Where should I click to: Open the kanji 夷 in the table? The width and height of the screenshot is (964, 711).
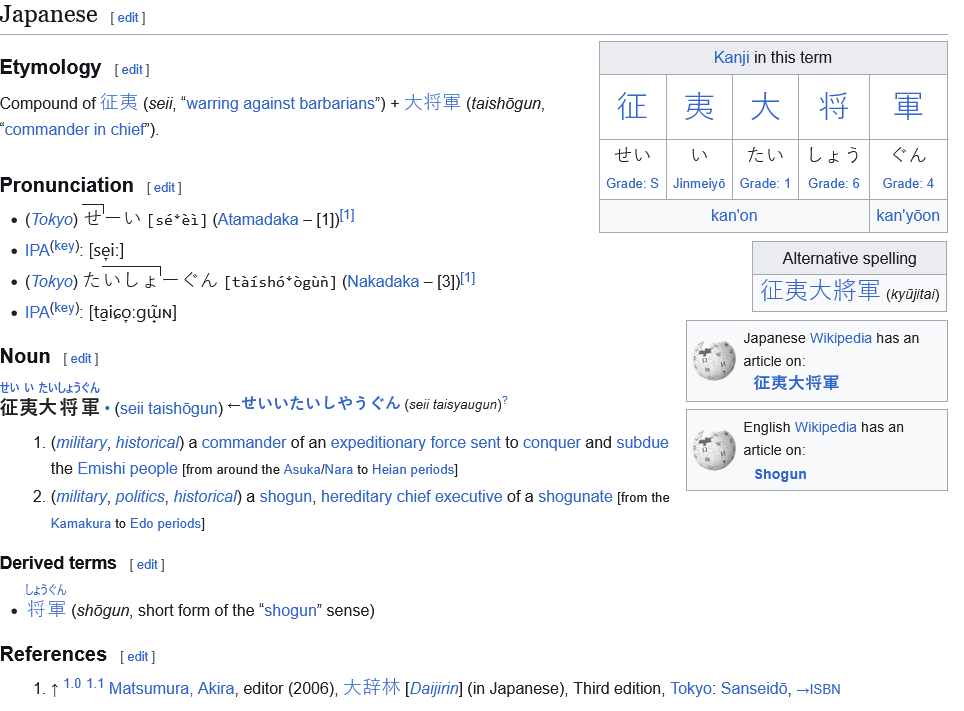pyautogui.click(x=699, y=106)
